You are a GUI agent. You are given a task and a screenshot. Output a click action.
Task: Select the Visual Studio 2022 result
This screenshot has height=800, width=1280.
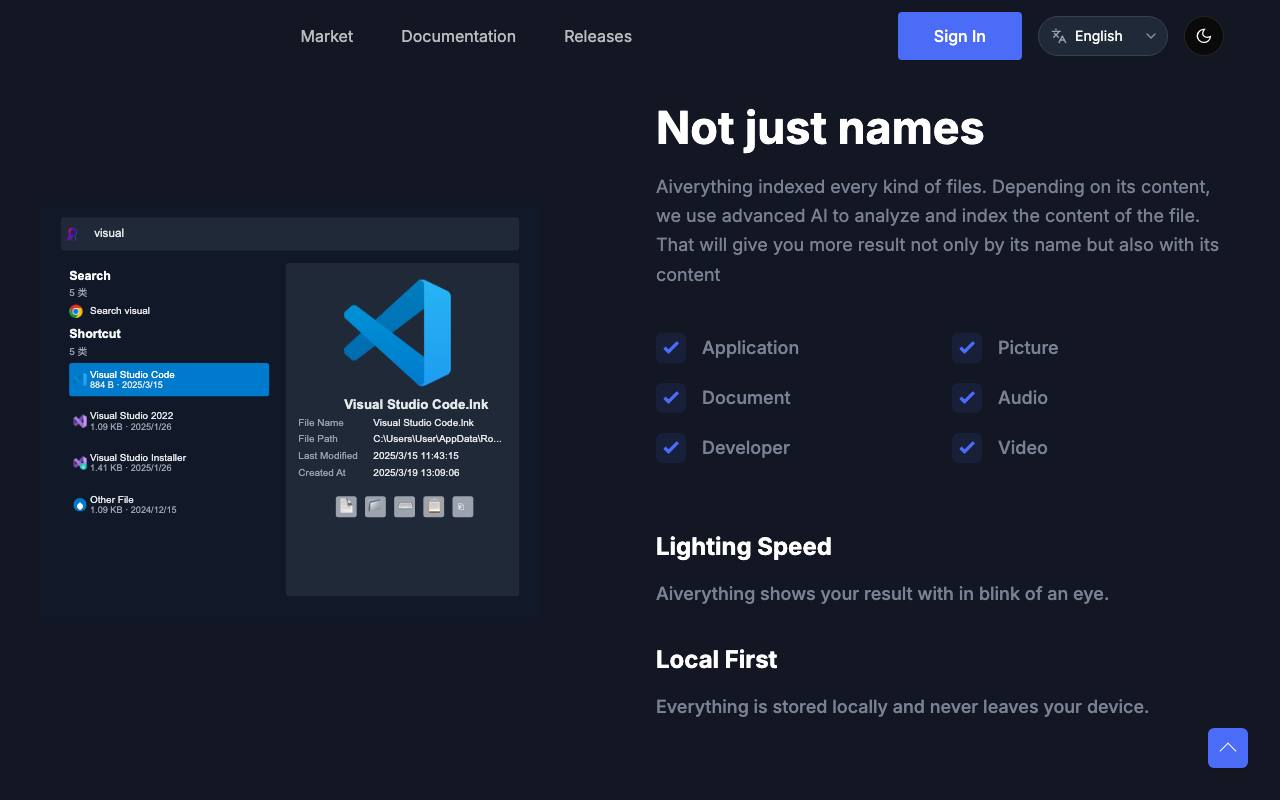[169, 421]
